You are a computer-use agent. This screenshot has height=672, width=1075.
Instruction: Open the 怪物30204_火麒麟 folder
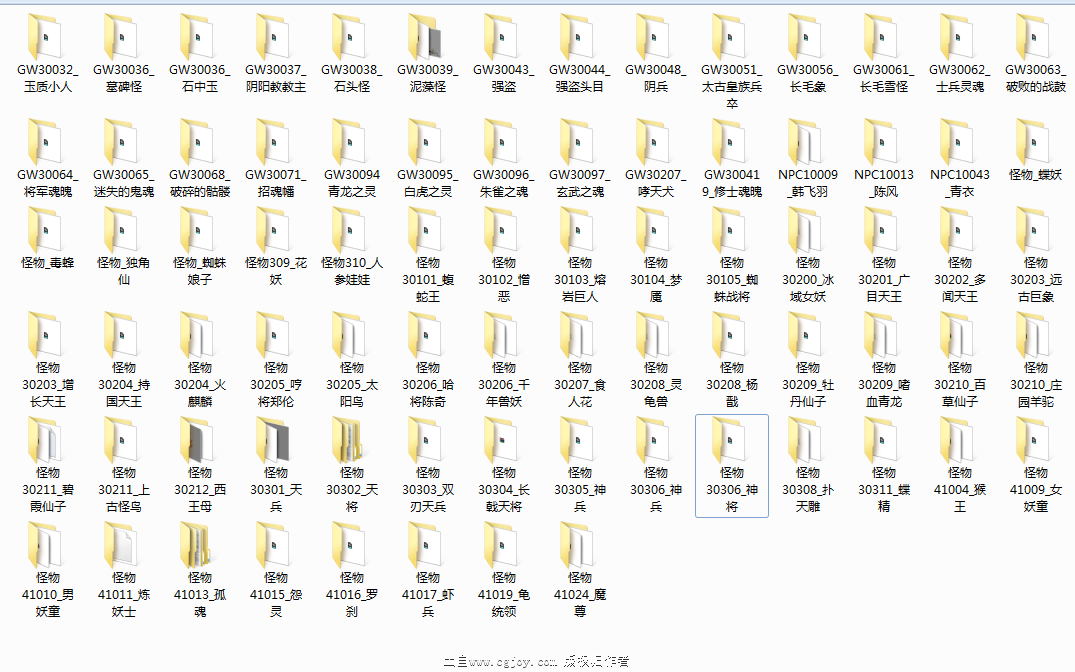pos(199,345)
